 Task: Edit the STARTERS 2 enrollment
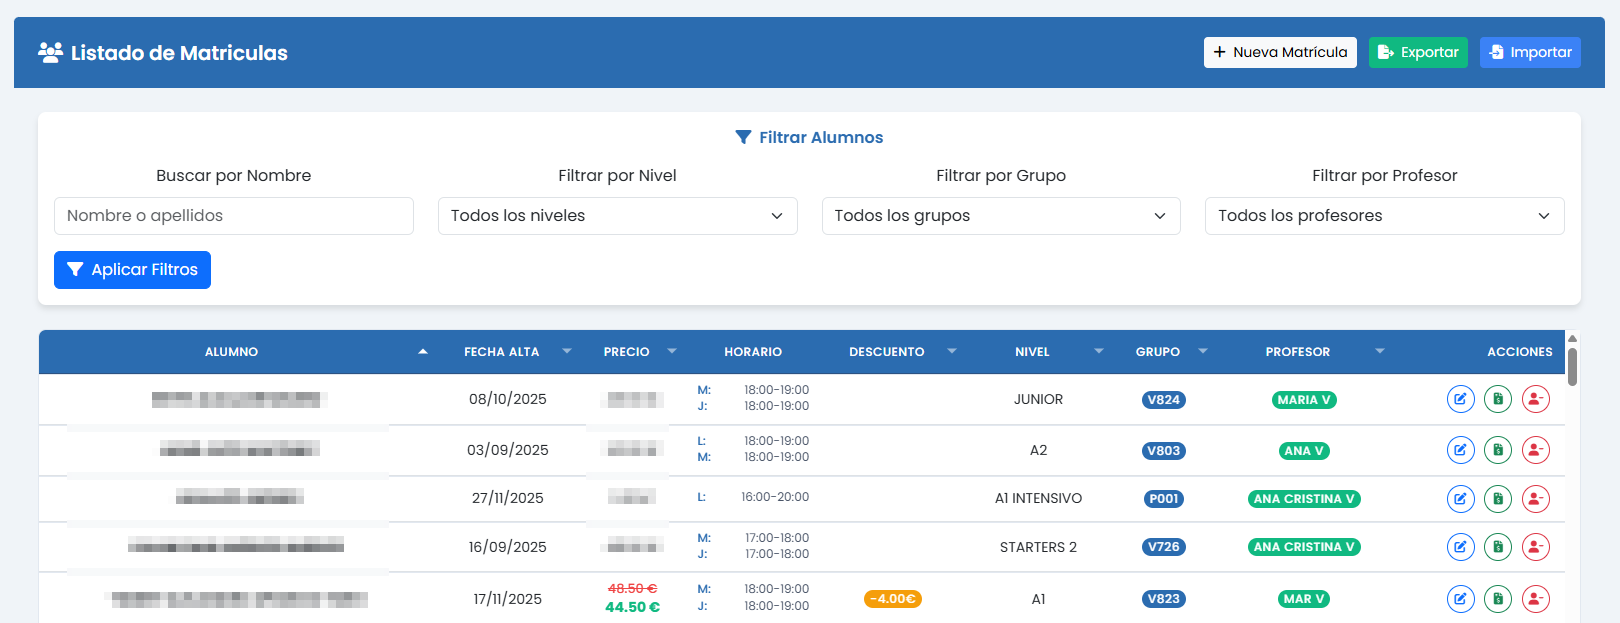pos(1460,547)
